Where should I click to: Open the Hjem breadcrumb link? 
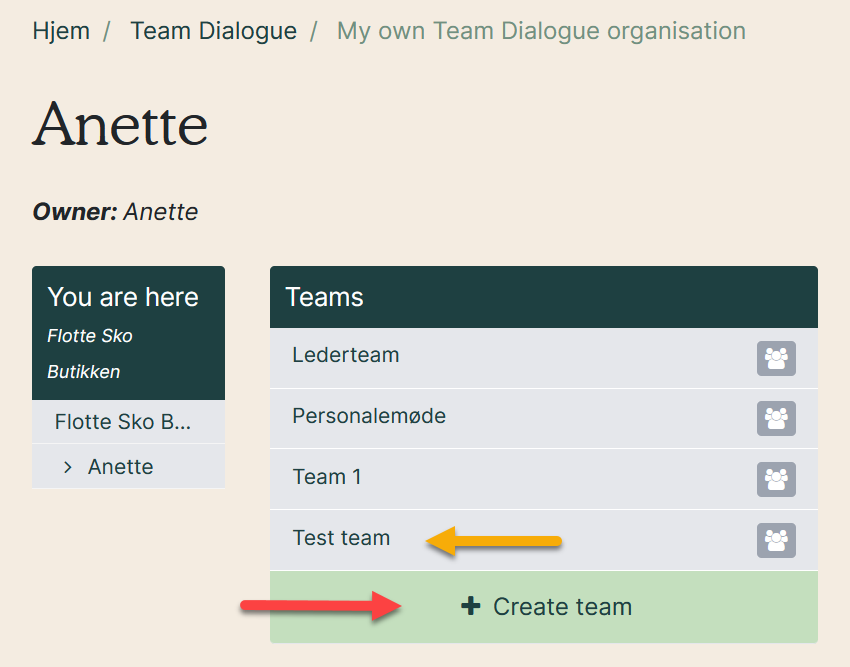tap(61, 31)
